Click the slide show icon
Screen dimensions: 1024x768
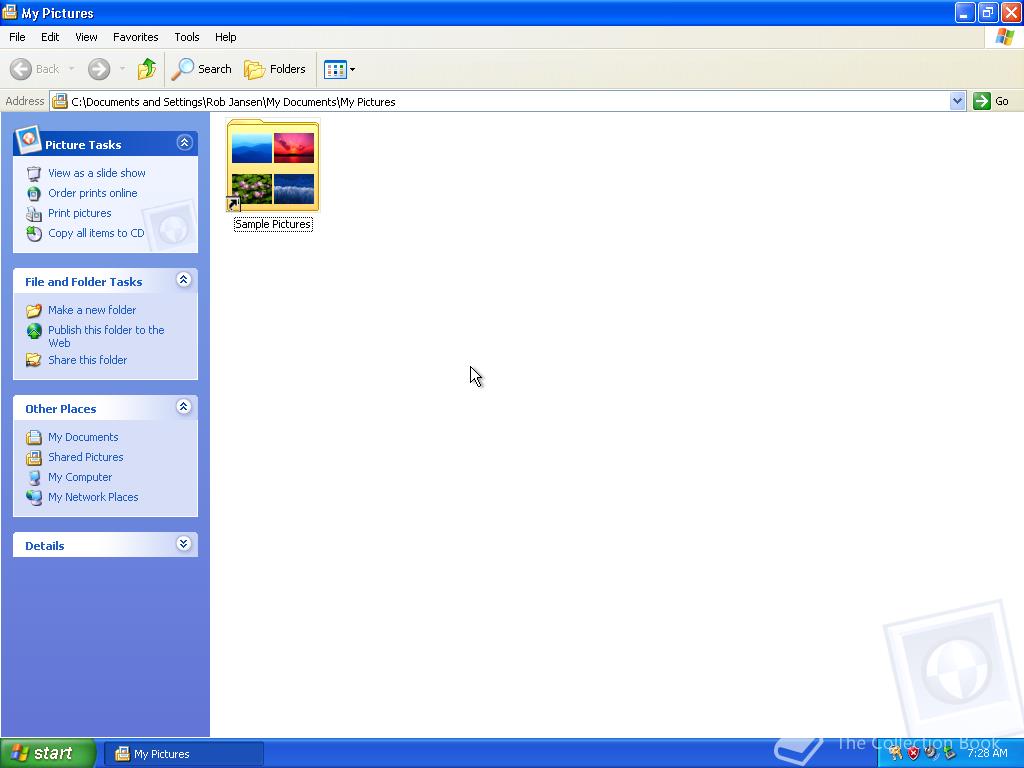click(x=34, y=174)
